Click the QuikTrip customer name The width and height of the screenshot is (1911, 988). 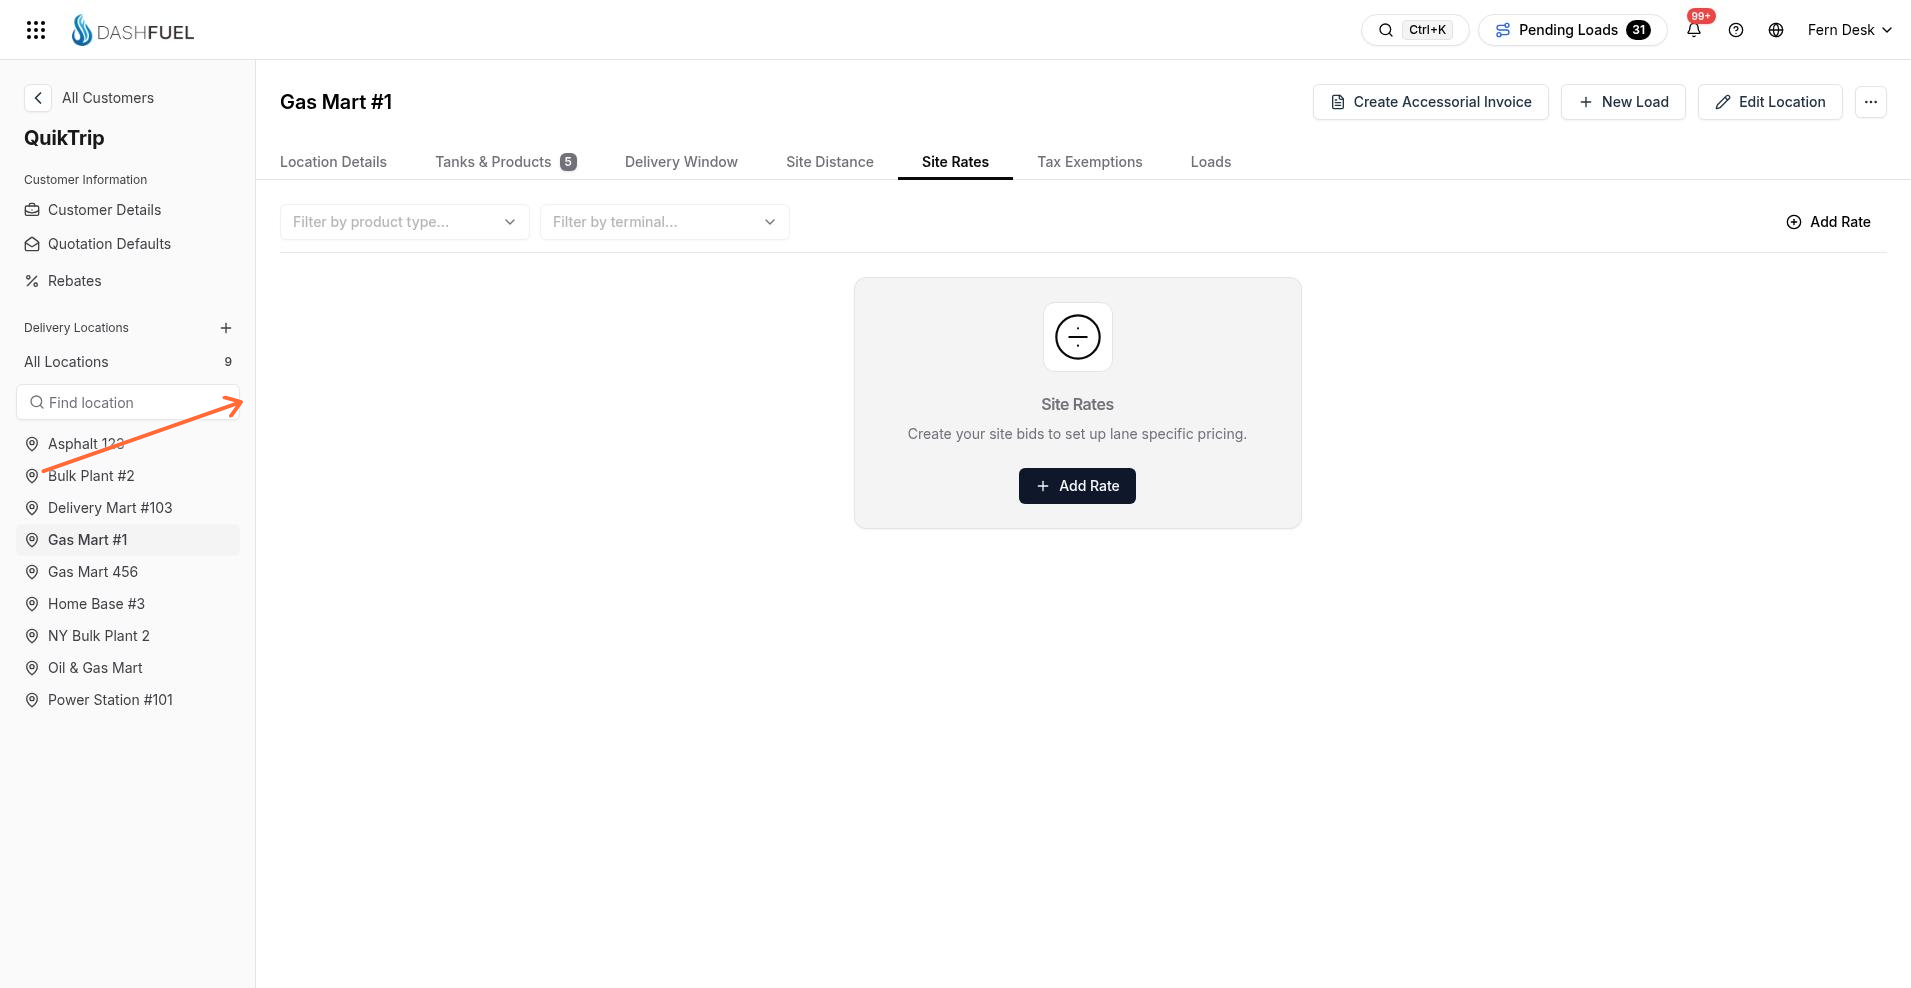click(64, 138)
